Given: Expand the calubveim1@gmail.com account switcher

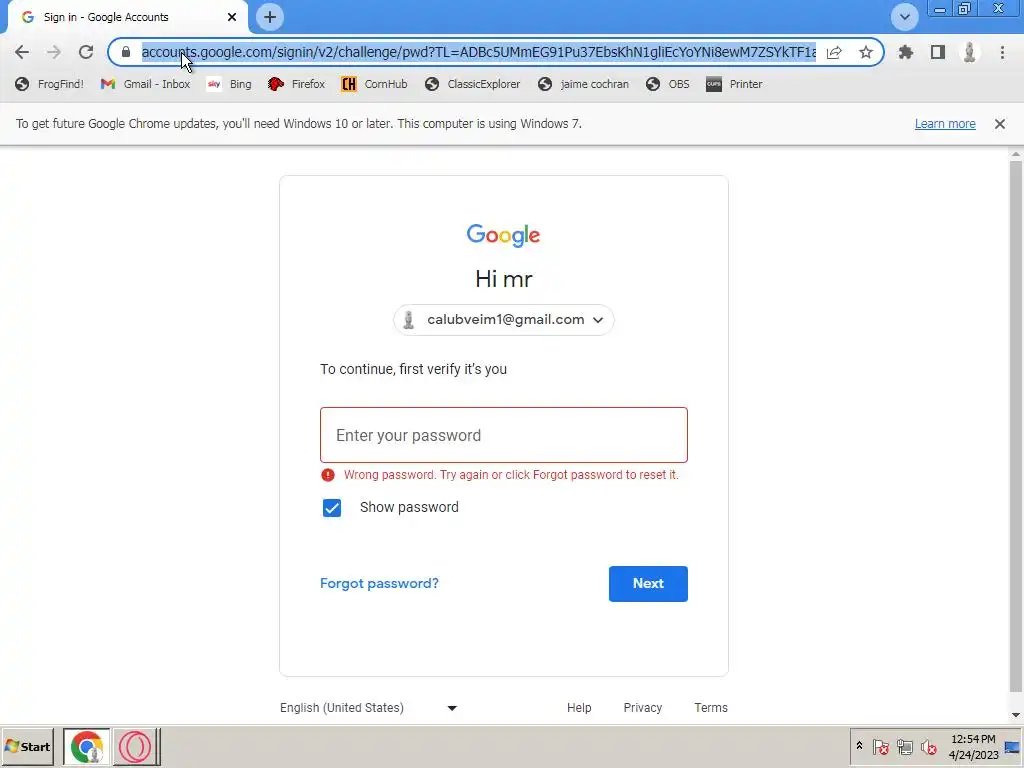Looking at the screenshot, I should 504,320.
